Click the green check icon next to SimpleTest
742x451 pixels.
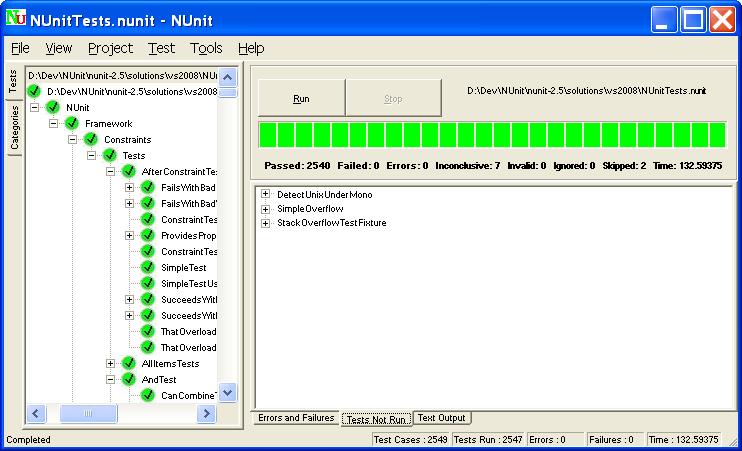pos(148,267)
